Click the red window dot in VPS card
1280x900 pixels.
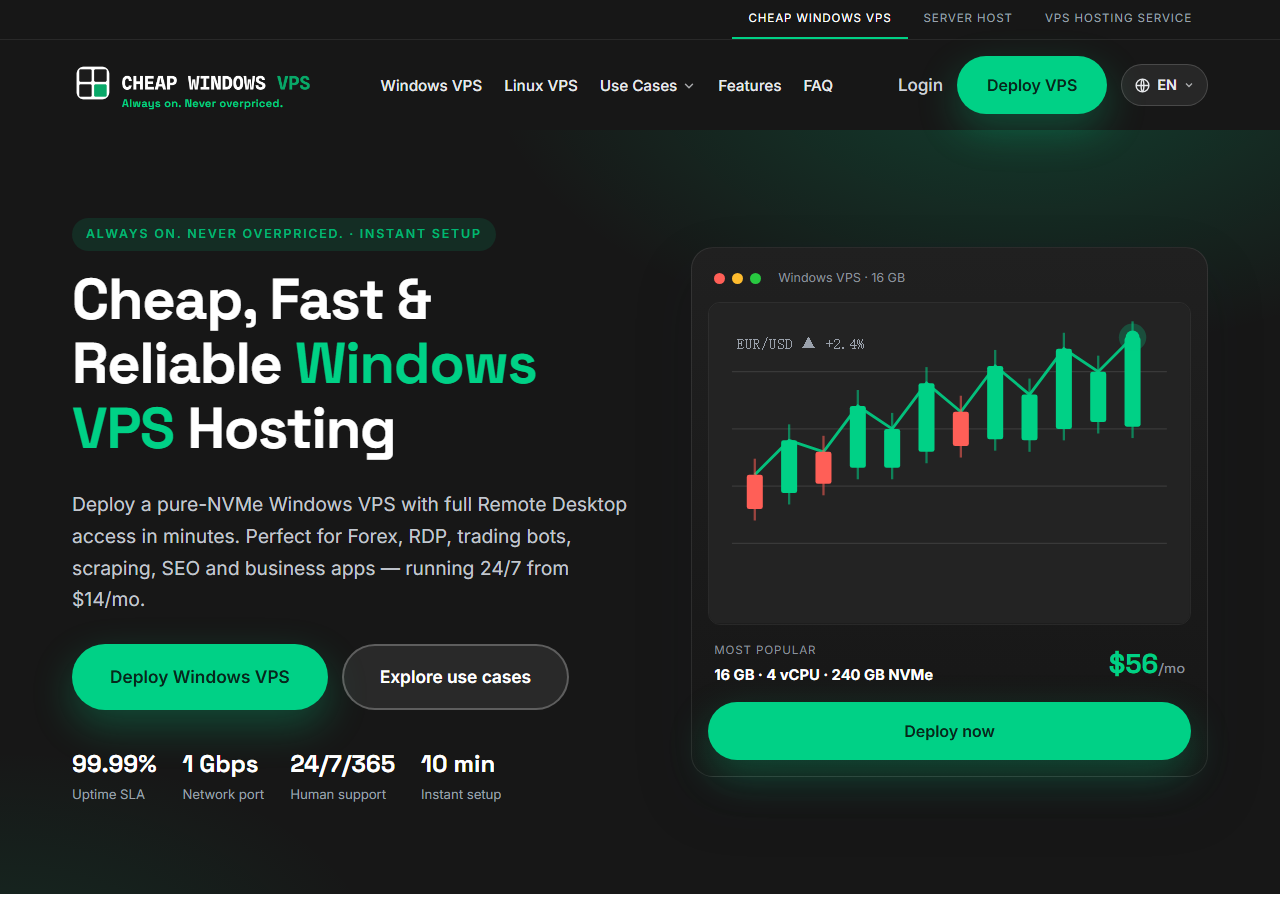coord(719,278)
